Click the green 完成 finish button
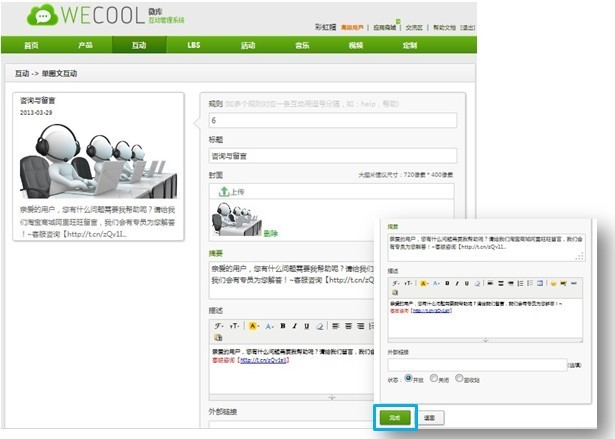This screenshot has height=439, width=615. point(395,418)
